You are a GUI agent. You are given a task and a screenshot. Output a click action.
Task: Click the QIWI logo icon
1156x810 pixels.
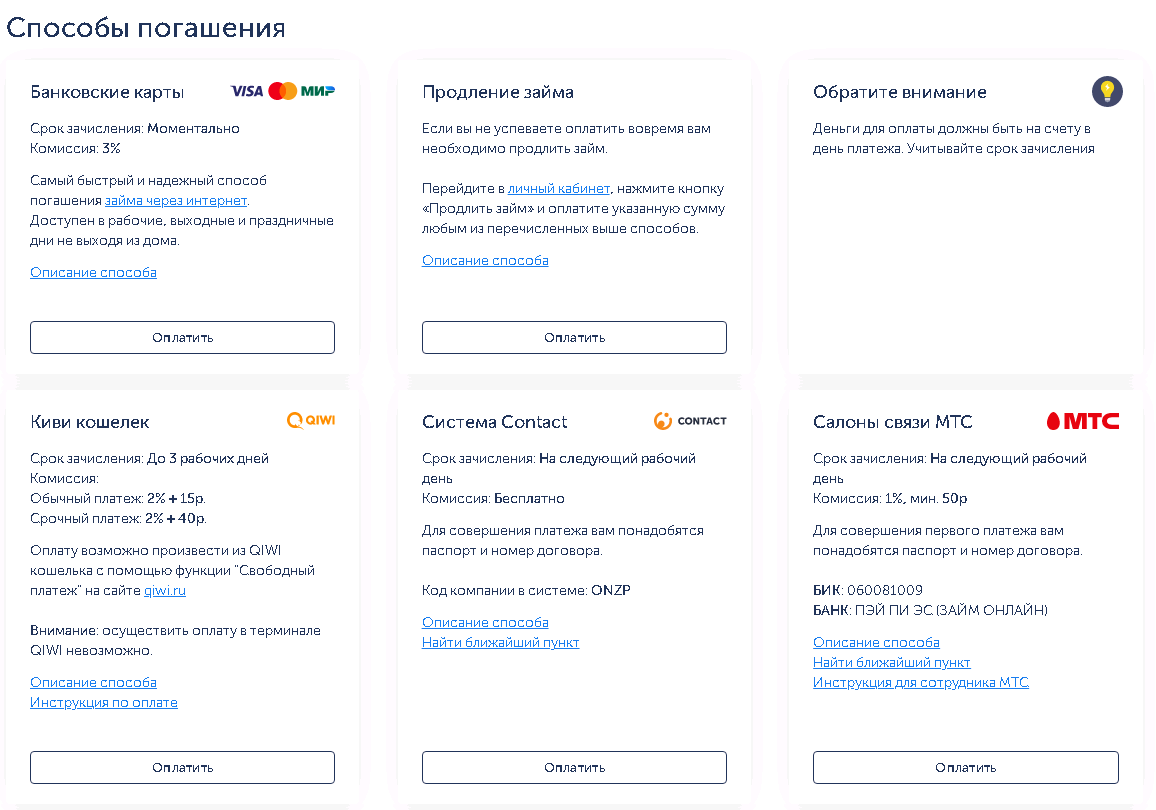click(x=311, y=421)
